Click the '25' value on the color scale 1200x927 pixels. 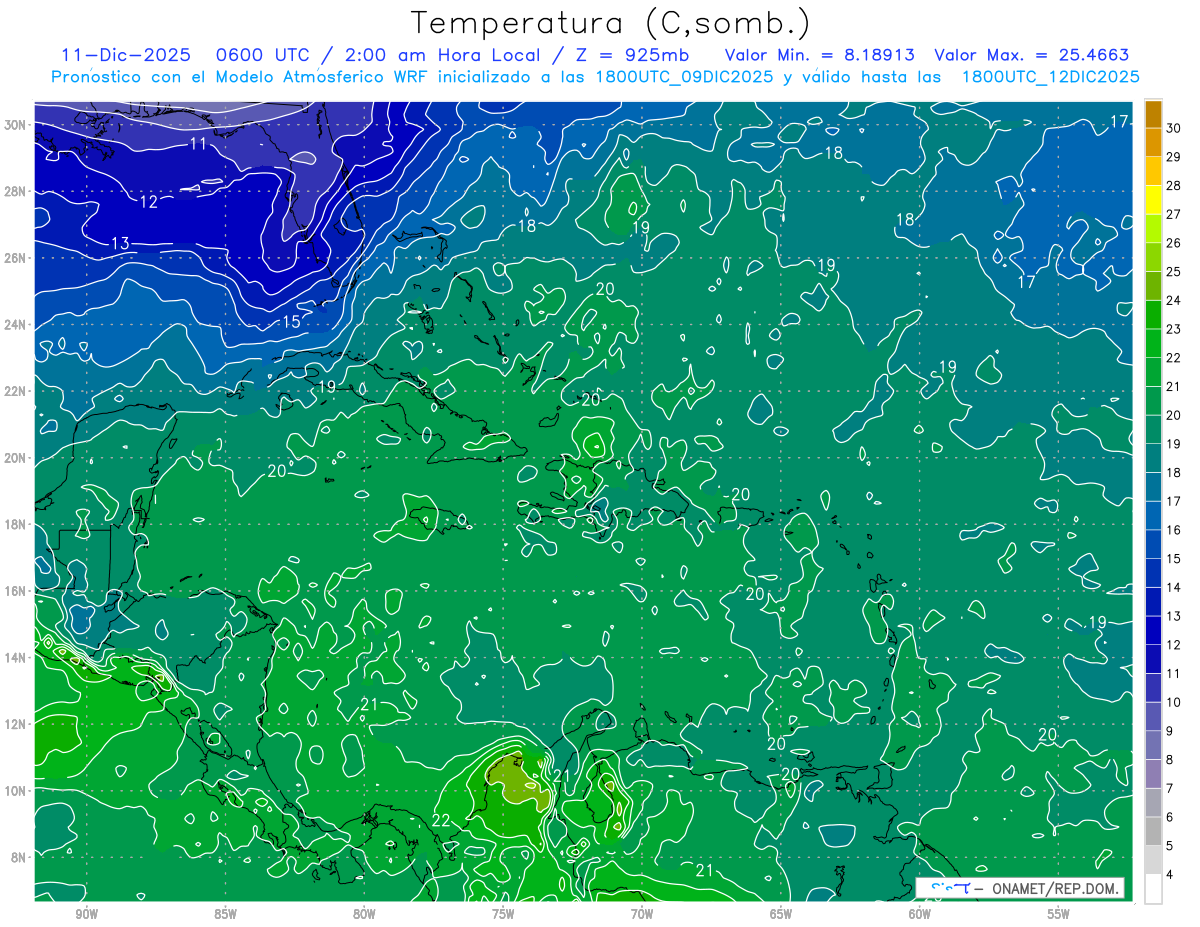[1173, 271]
